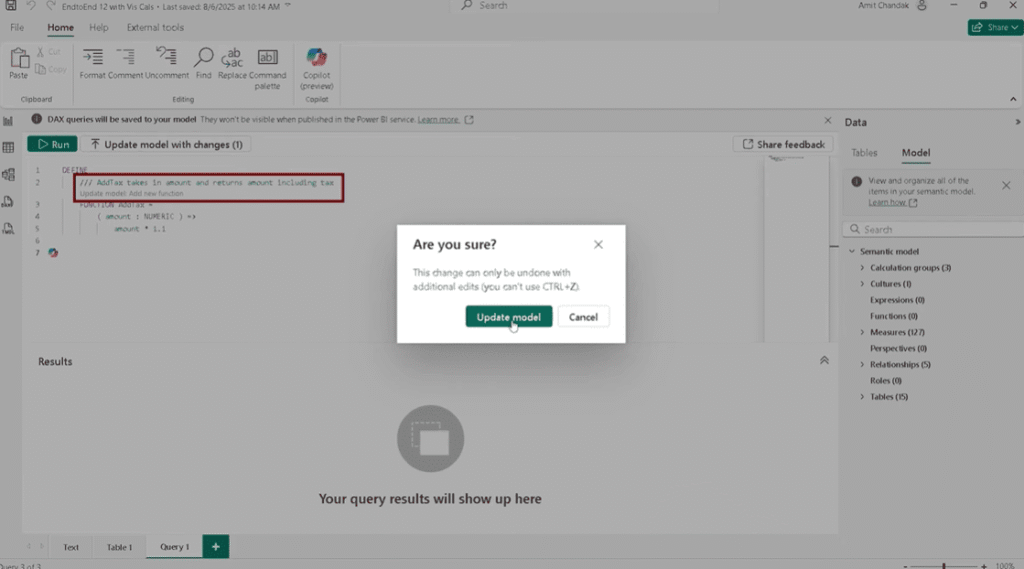Screen dimensions: 1024x569
Task: Select the Home ribbon tab
Action: point(60,27)
